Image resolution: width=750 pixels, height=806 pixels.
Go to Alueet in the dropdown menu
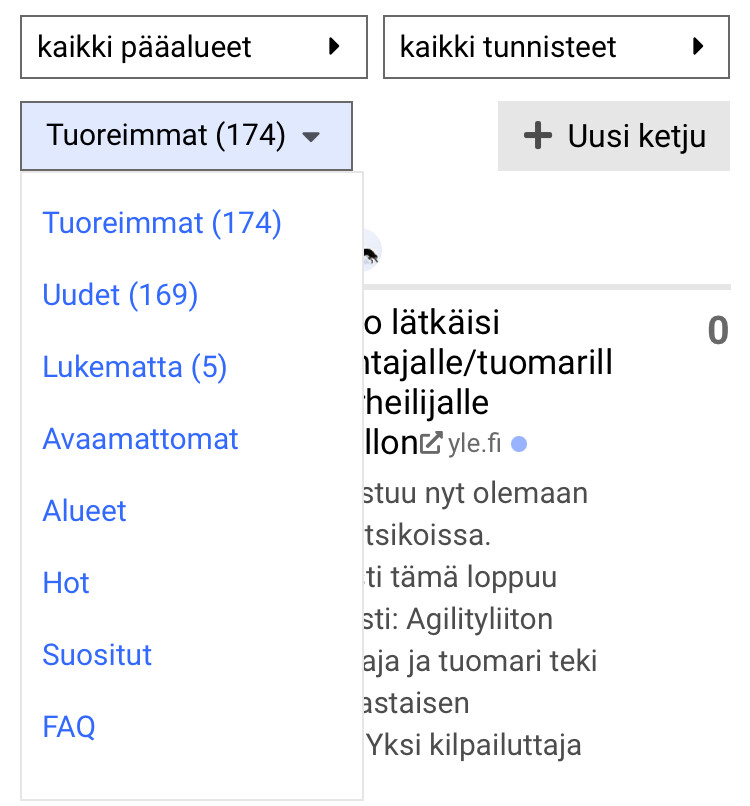(84, 511)
